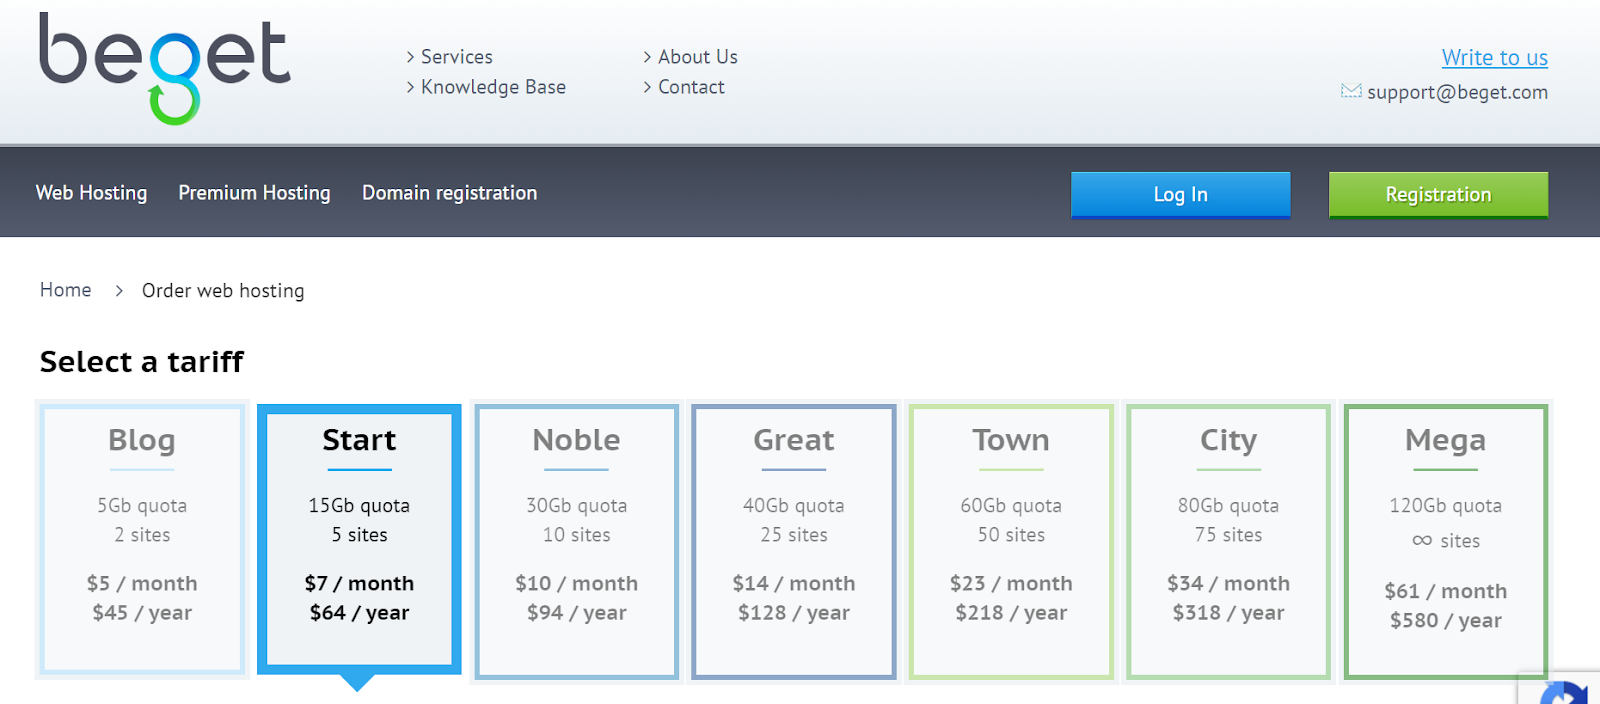
Task: Click the 50 sites text
Action: pyautogui.click(x=1011, y=535)
